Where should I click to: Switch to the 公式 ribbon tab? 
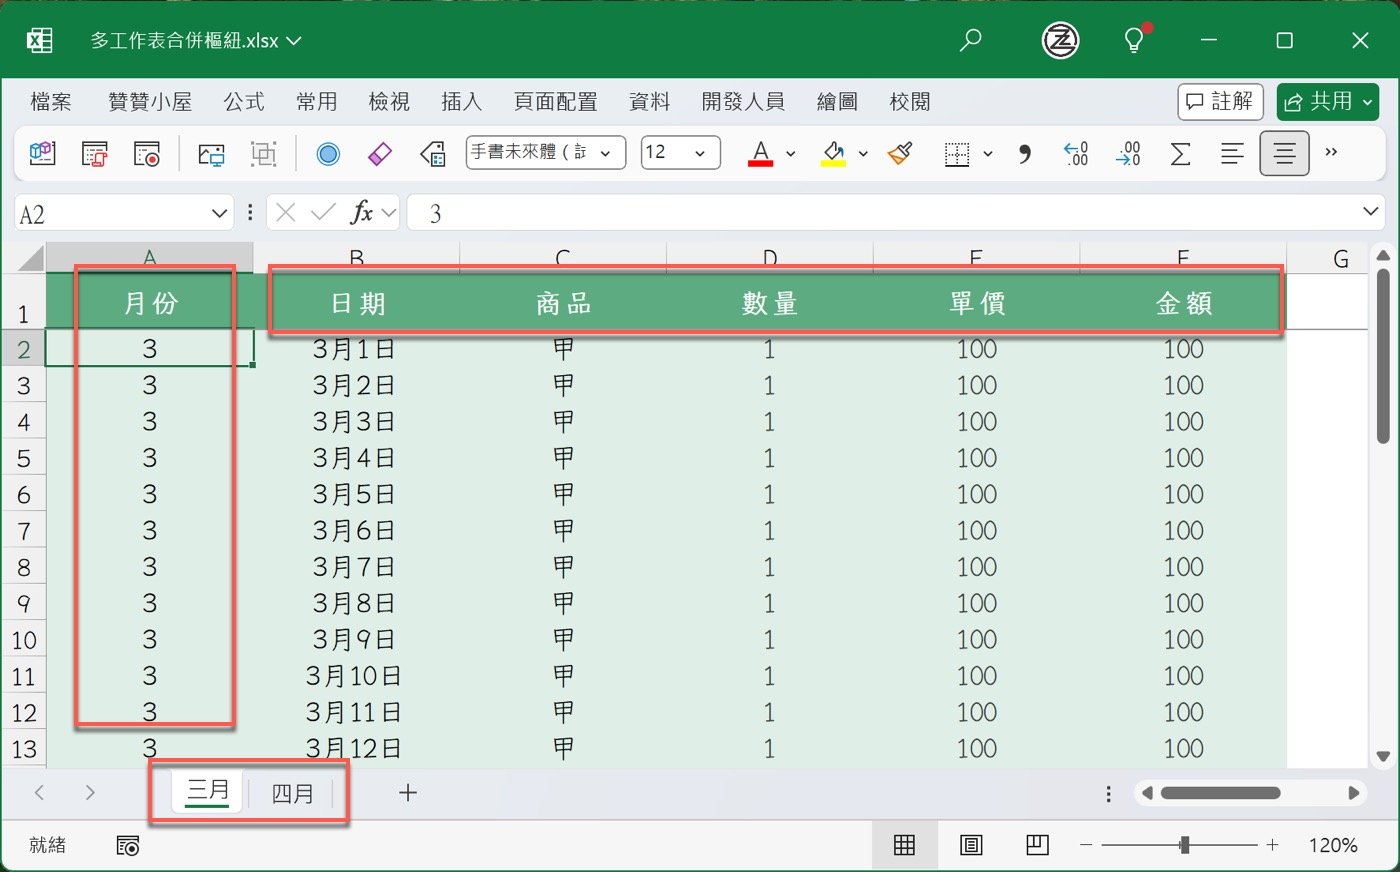244,101
